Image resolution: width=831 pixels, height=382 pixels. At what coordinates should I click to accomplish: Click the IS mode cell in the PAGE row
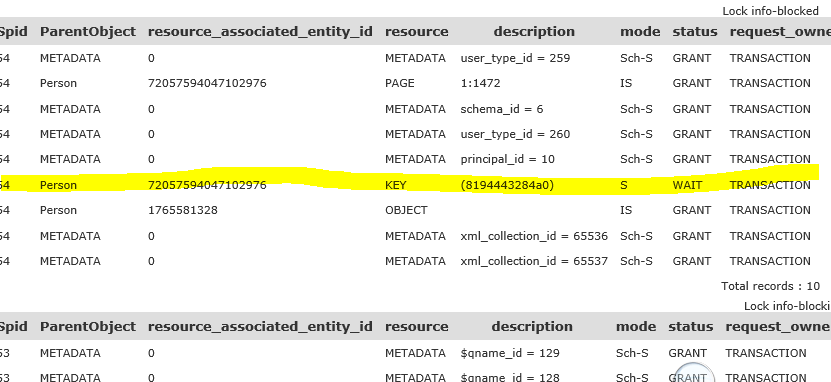[x=626, y=83]
